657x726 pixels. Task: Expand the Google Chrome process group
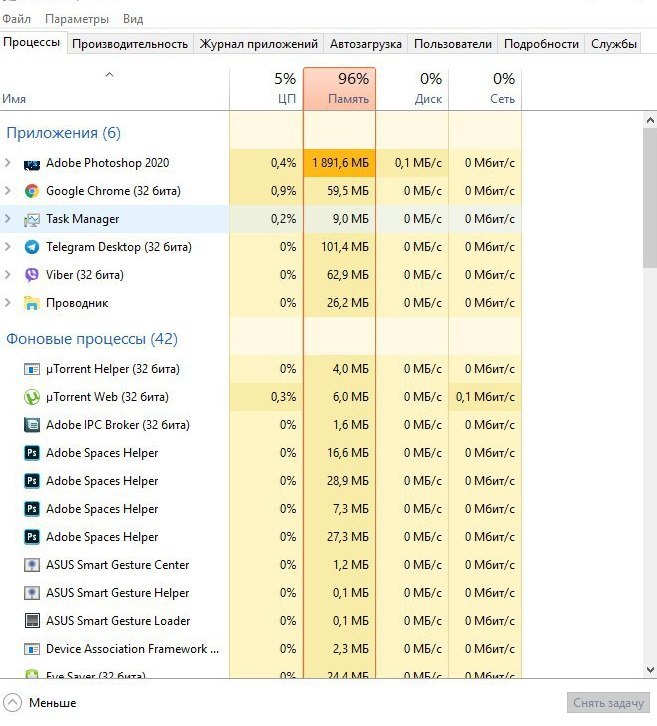(x=7, y=190)
